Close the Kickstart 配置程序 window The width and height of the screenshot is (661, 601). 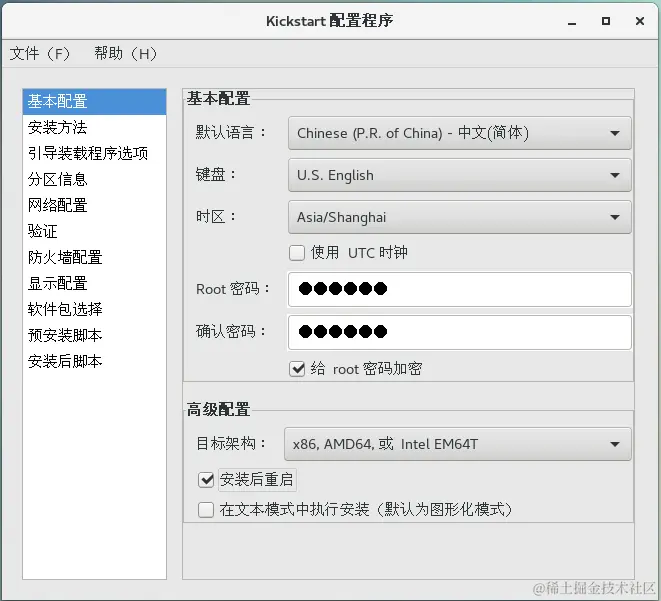click(x=640, y=21)
